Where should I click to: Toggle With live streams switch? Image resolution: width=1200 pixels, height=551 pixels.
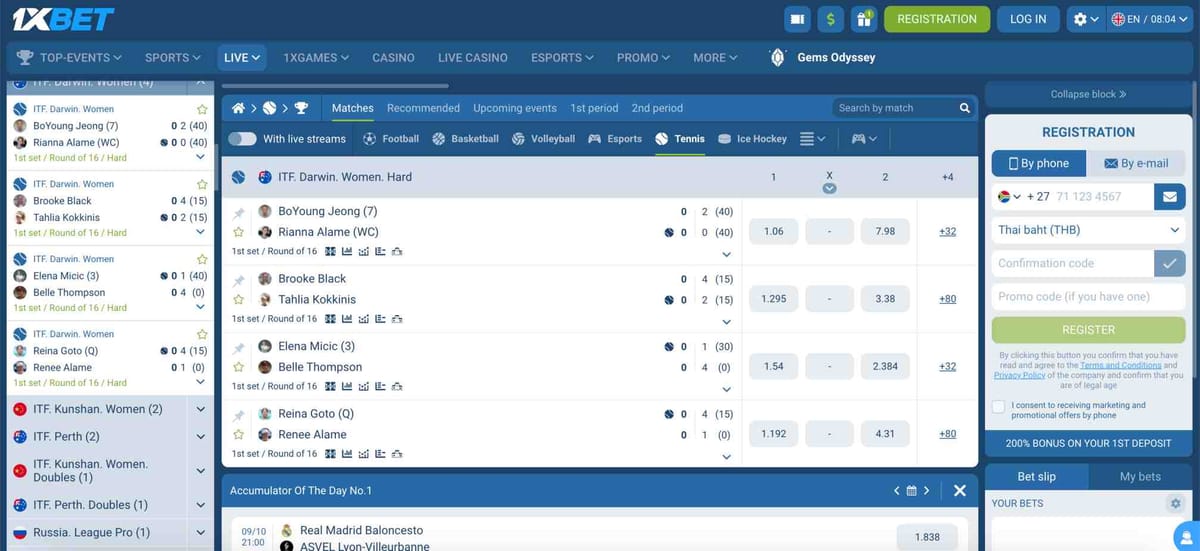pos(242,139)
